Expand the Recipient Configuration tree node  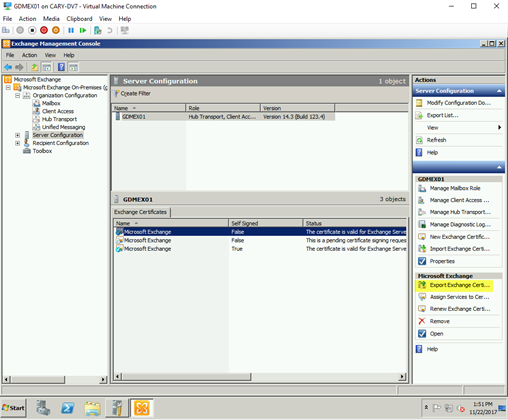(18, 143)
